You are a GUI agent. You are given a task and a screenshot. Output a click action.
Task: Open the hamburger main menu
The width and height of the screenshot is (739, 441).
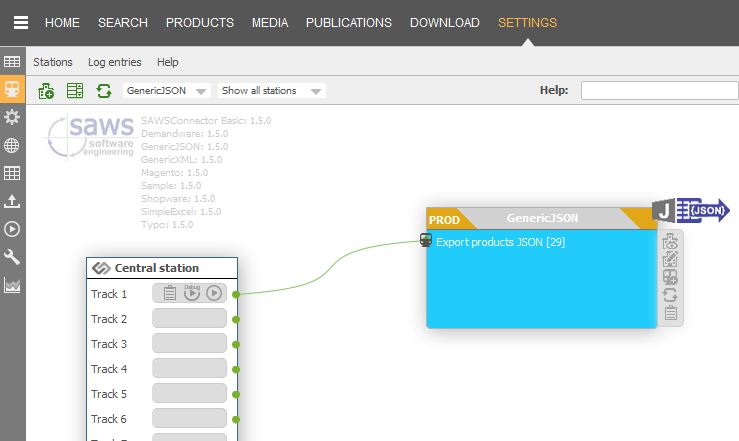click(21, 23)
